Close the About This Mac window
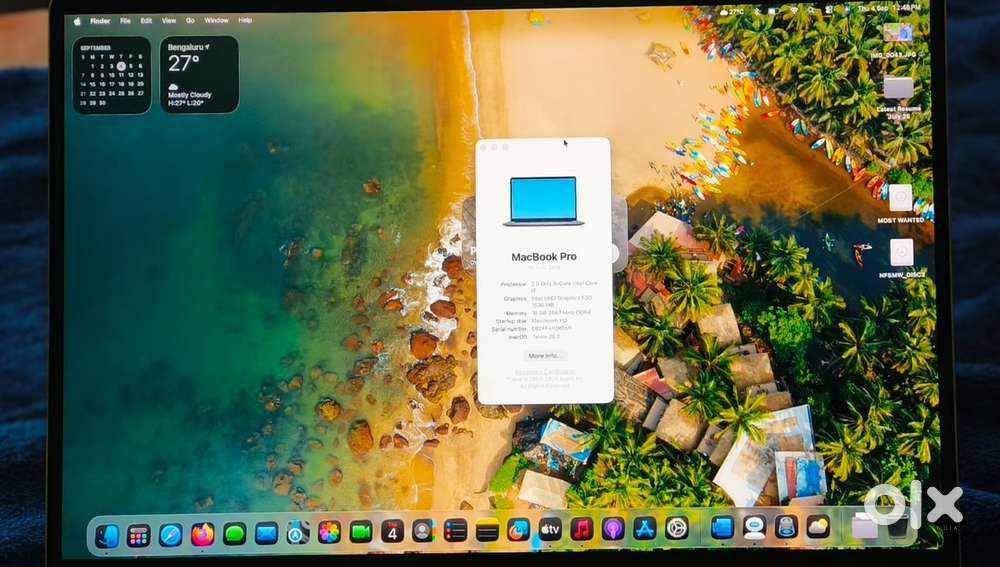1000x567 pixels. point(483,147)
